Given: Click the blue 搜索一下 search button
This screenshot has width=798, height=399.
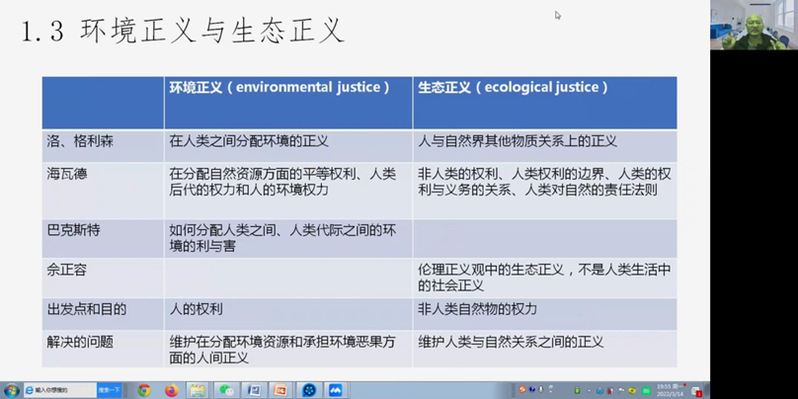Looking at the screenshot, I should 109,390.
